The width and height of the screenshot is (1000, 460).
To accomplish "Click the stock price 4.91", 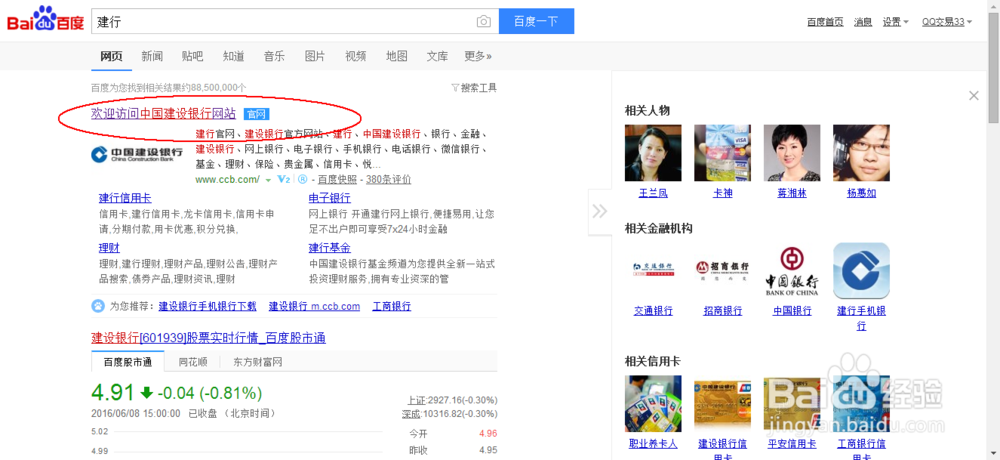I will click(x=113, y=392).
